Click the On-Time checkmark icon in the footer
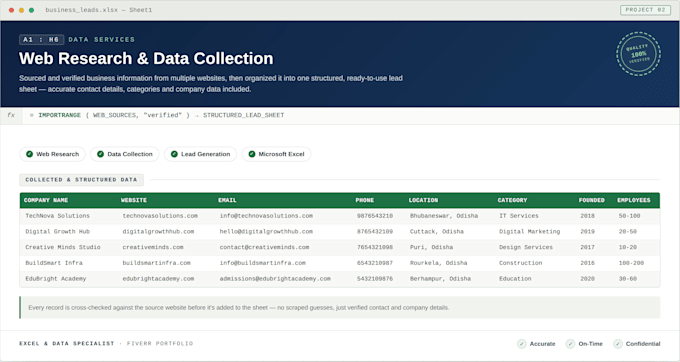Viewport: 680px width, 362px height. tap(570, 344)
